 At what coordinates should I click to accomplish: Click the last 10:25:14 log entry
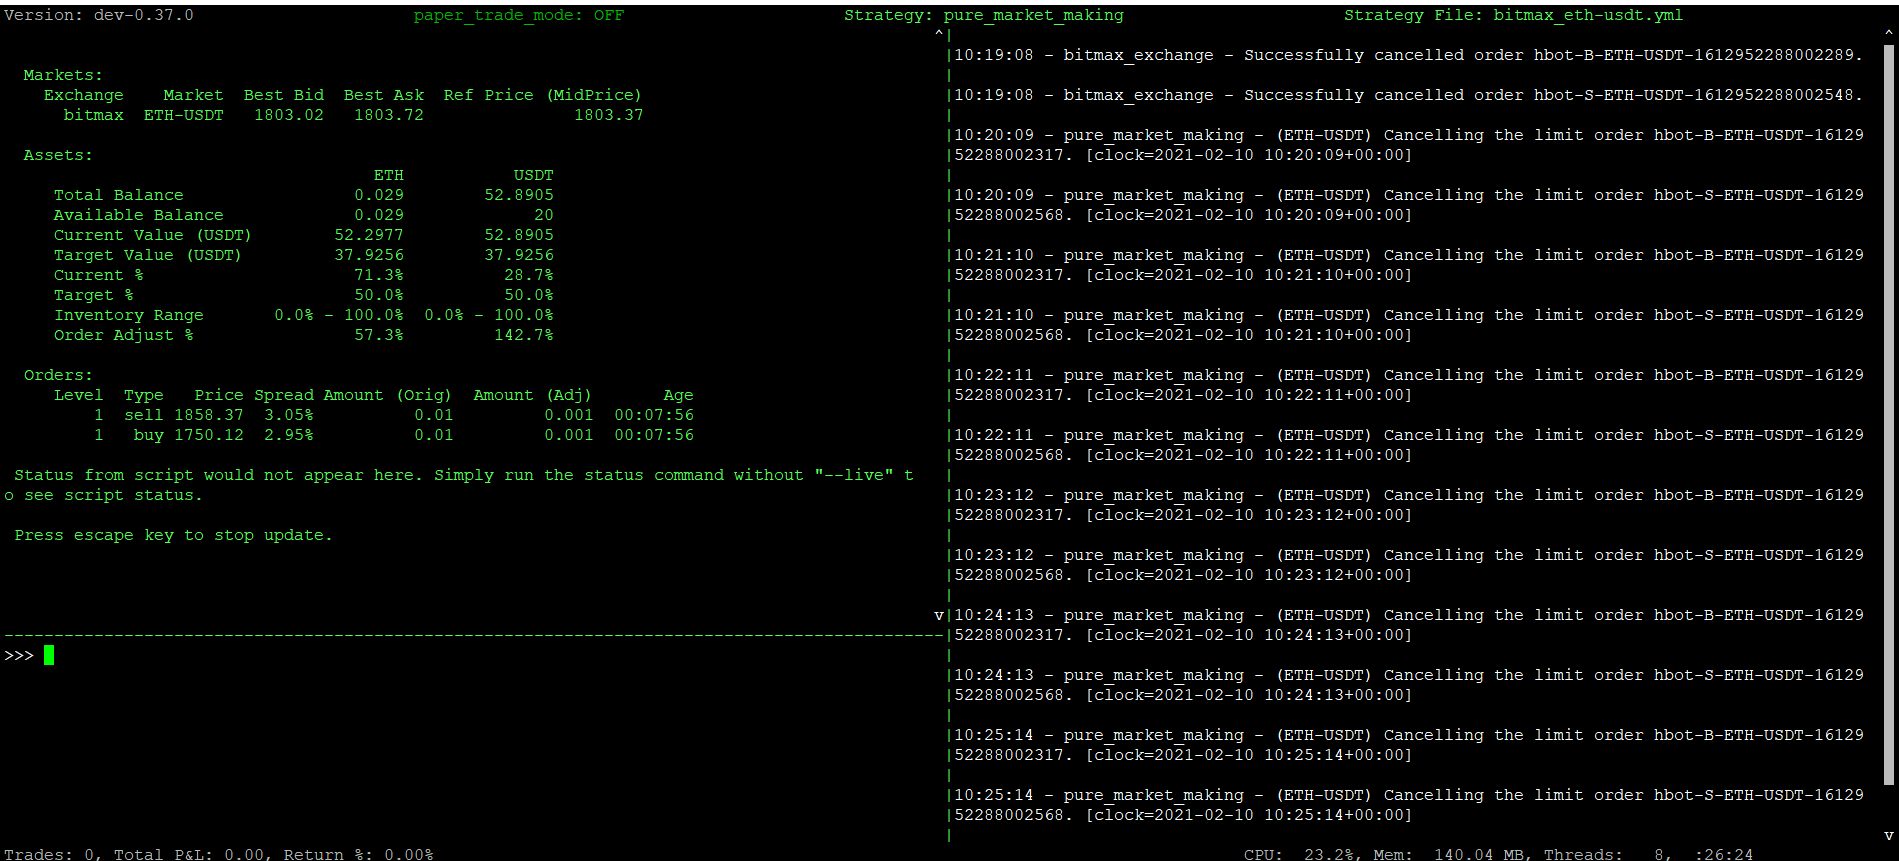coord(1409,805)
